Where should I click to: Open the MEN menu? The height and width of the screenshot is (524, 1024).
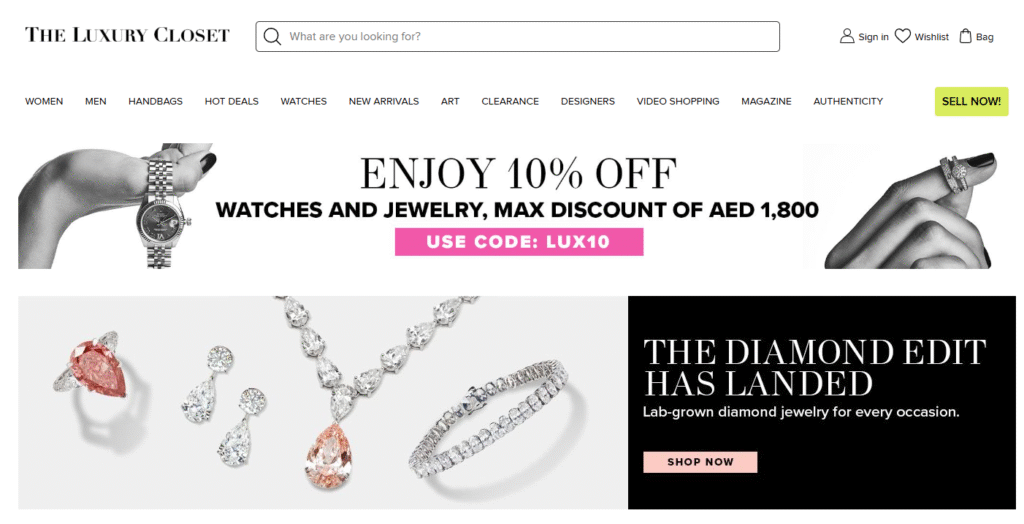pyautogui.click(x=95, y=101)
